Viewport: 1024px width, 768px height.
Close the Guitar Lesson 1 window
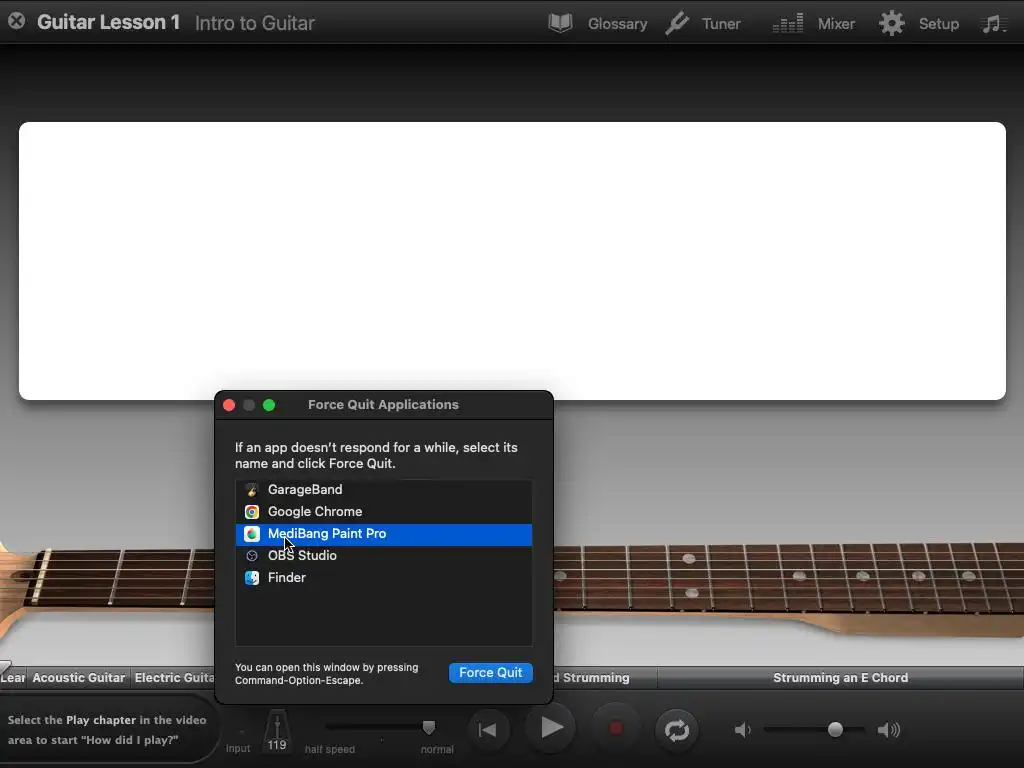coord(16,21)
